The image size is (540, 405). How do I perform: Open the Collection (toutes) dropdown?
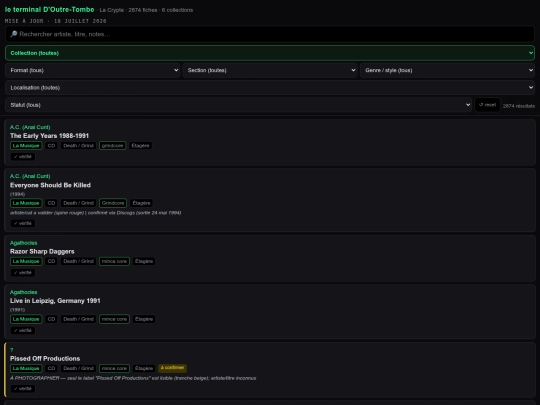pyautogui.click(x=270, y=53)
